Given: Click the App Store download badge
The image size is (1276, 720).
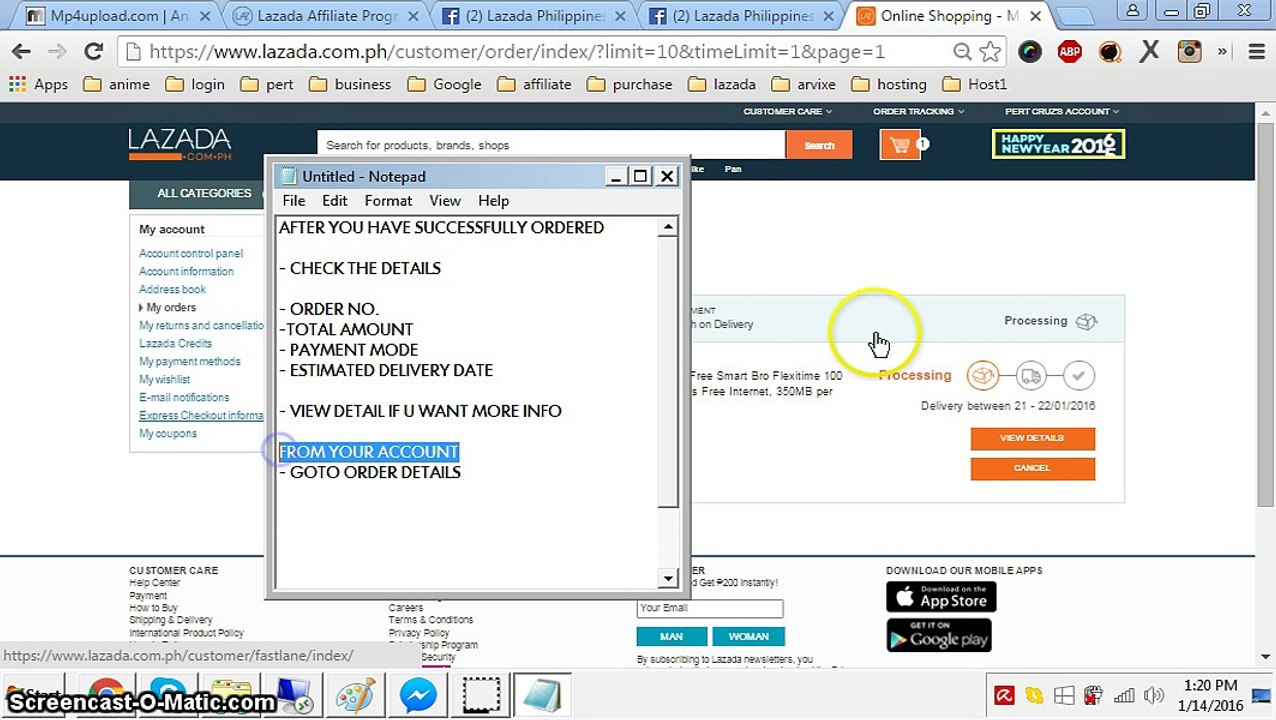Looking at the screenshot, I should (x=941, y=597).
